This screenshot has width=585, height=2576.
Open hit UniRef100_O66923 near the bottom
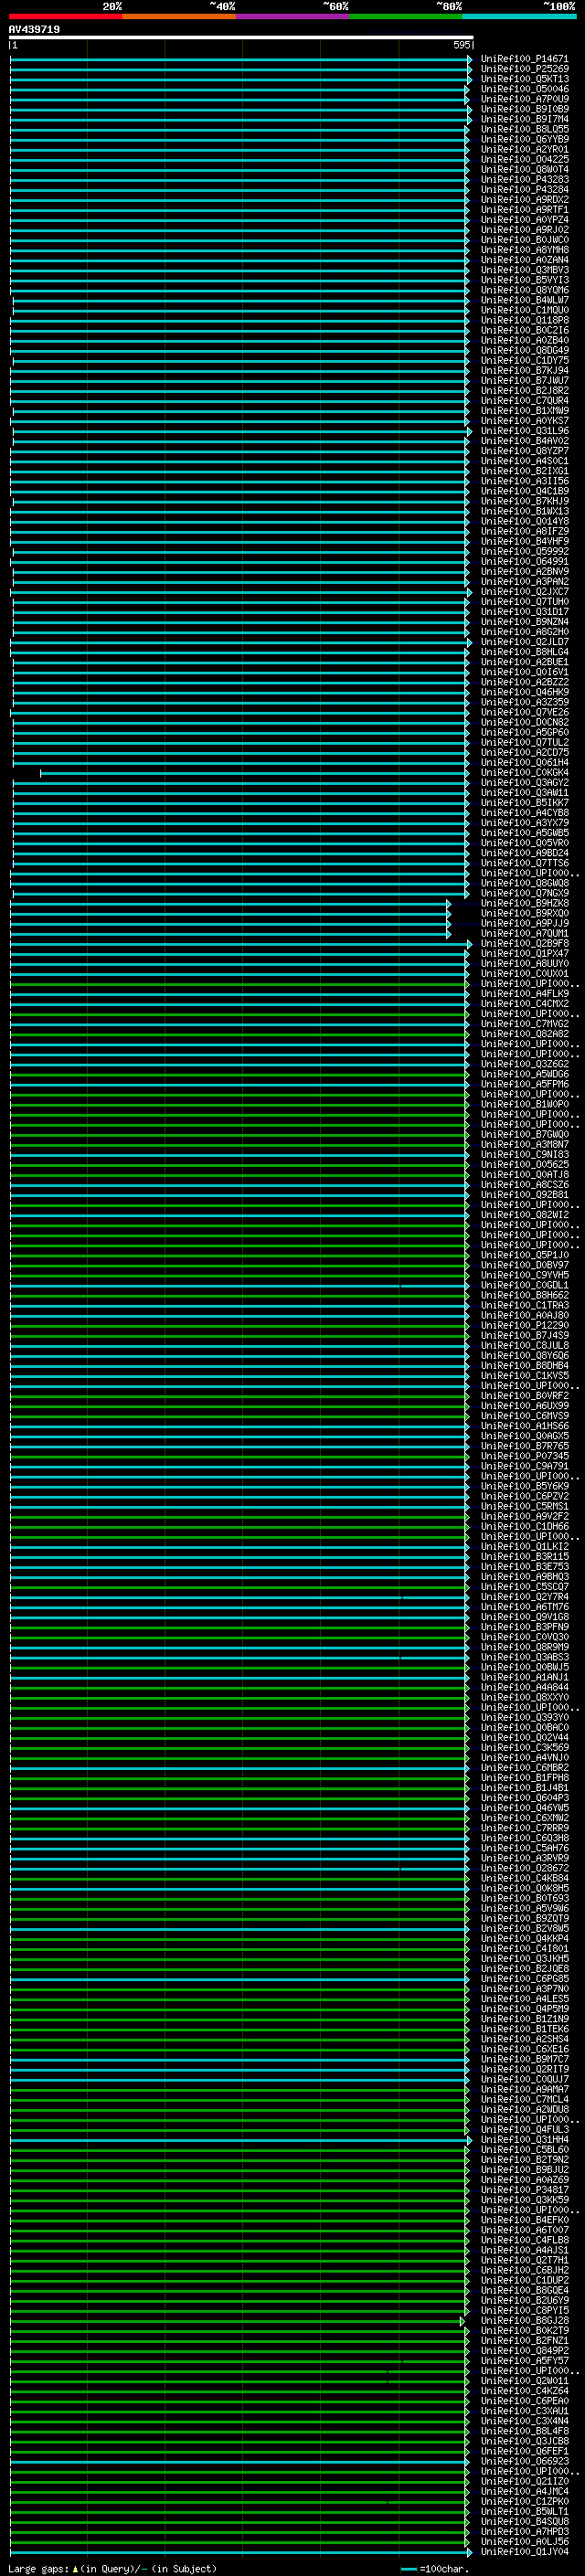pos(524,2461)
